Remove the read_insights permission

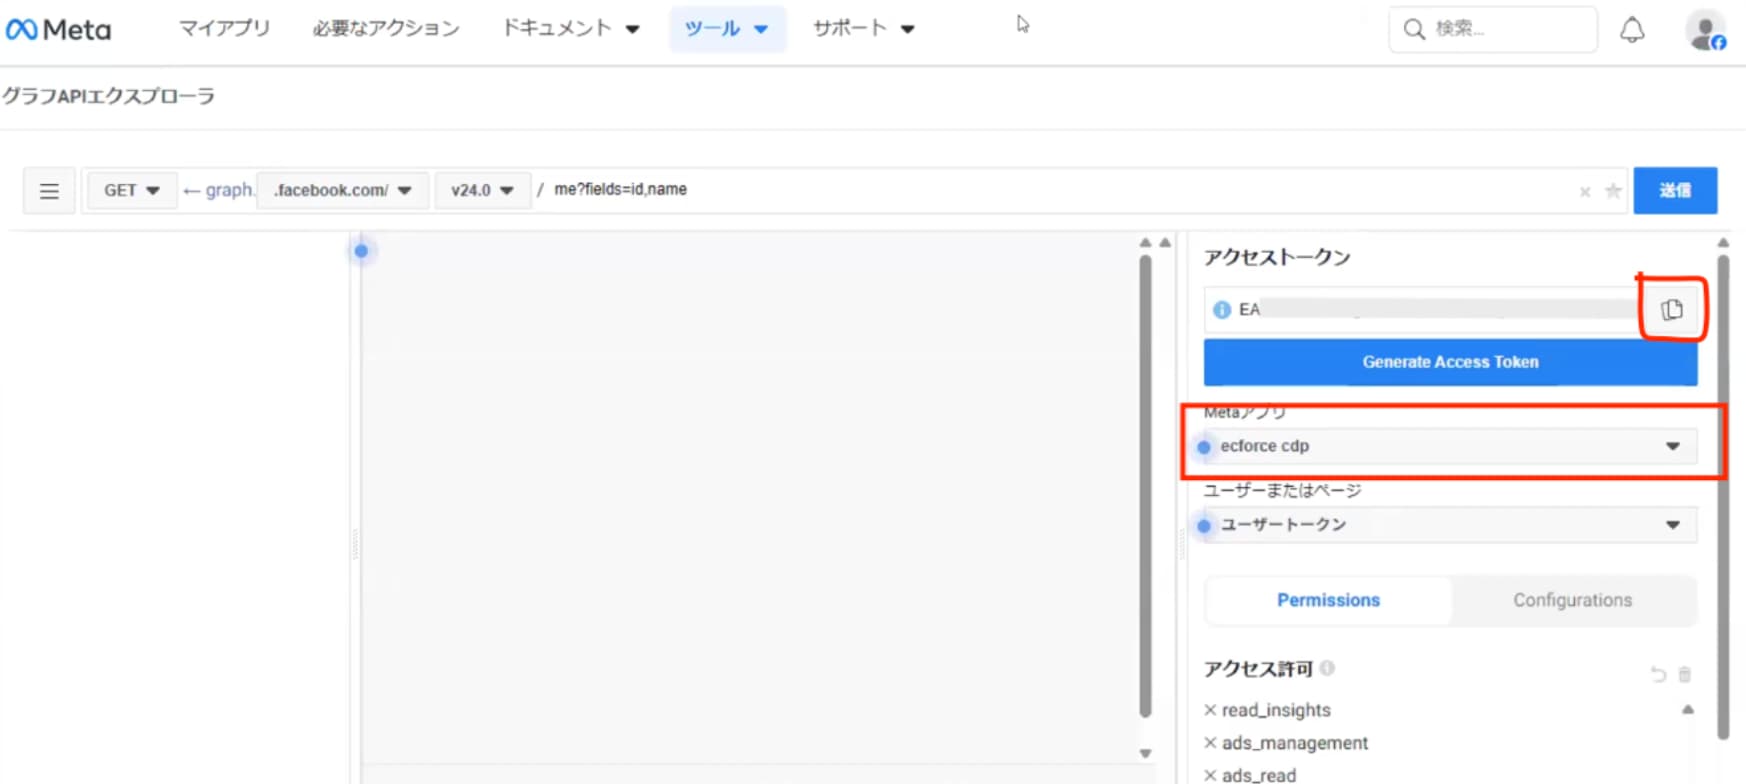1210,710
